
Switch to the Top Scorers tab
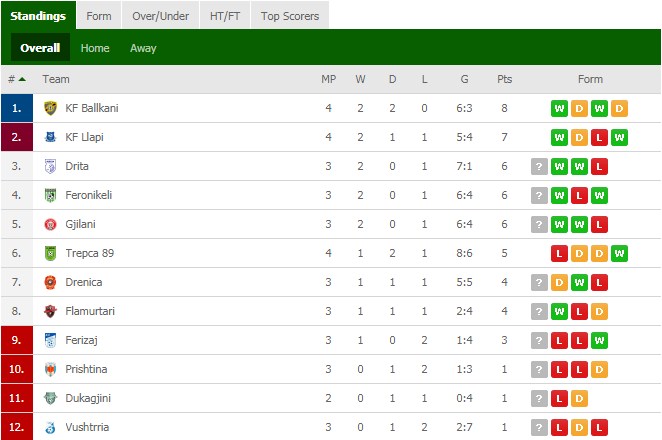(x=290, y=16)
